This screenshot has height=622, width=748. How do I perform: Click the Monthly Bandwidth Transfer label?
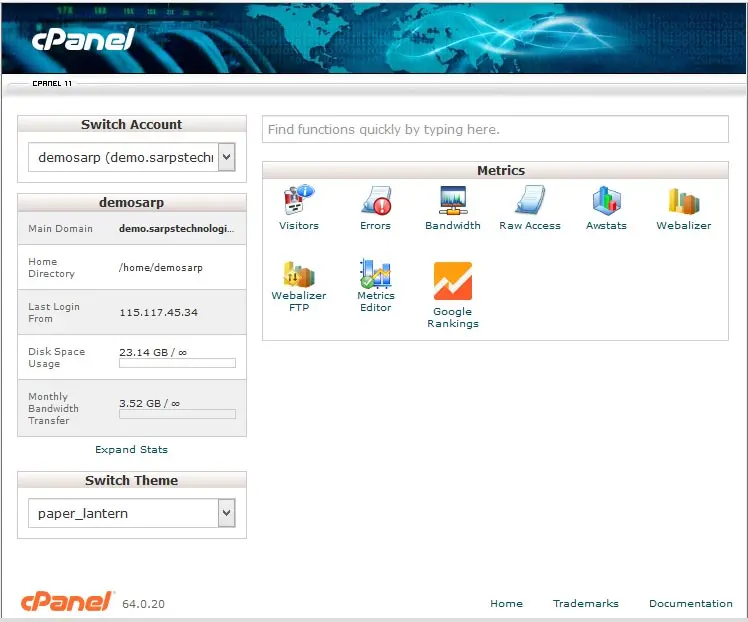pos(53,408)
